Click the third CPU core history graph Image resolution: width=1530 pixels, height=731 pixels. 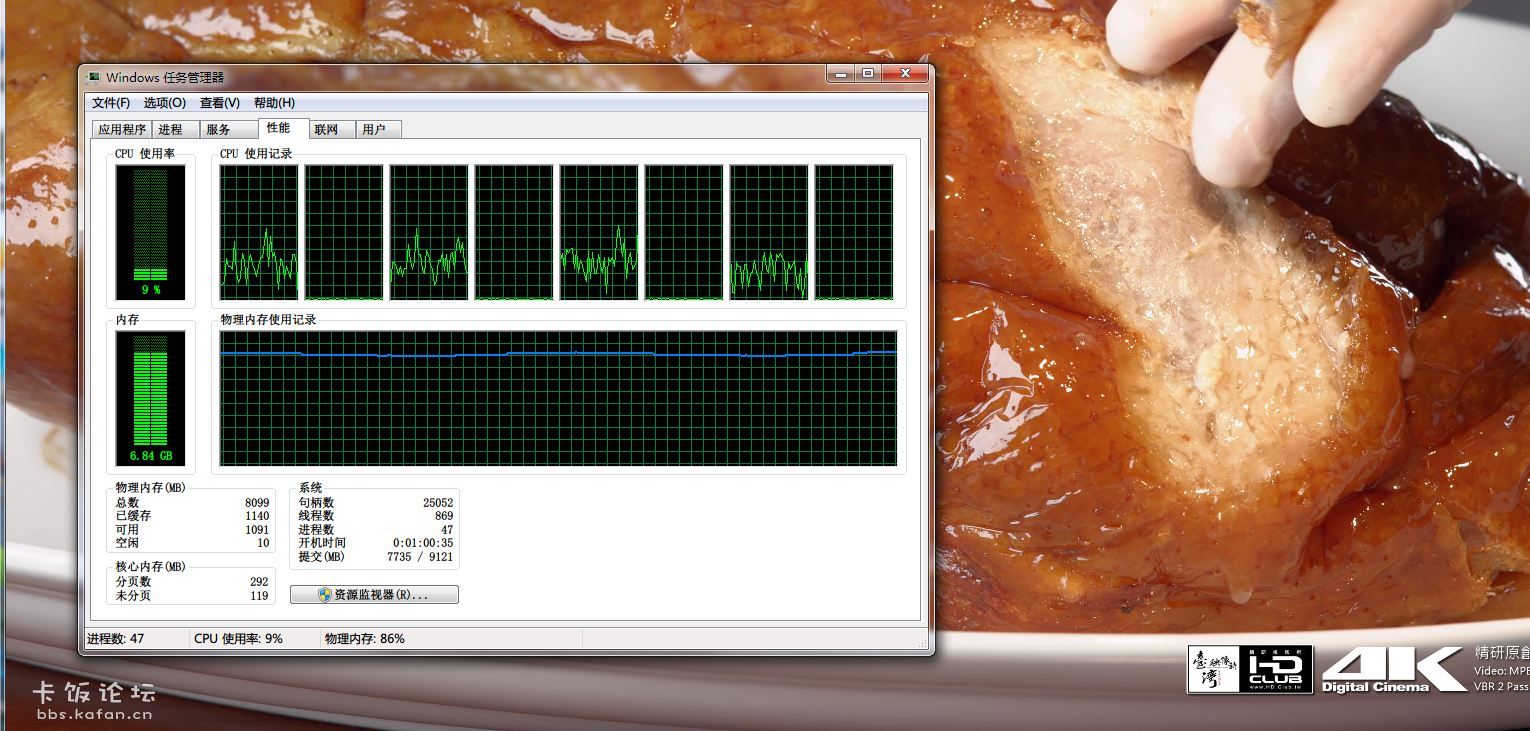[429, 232]
